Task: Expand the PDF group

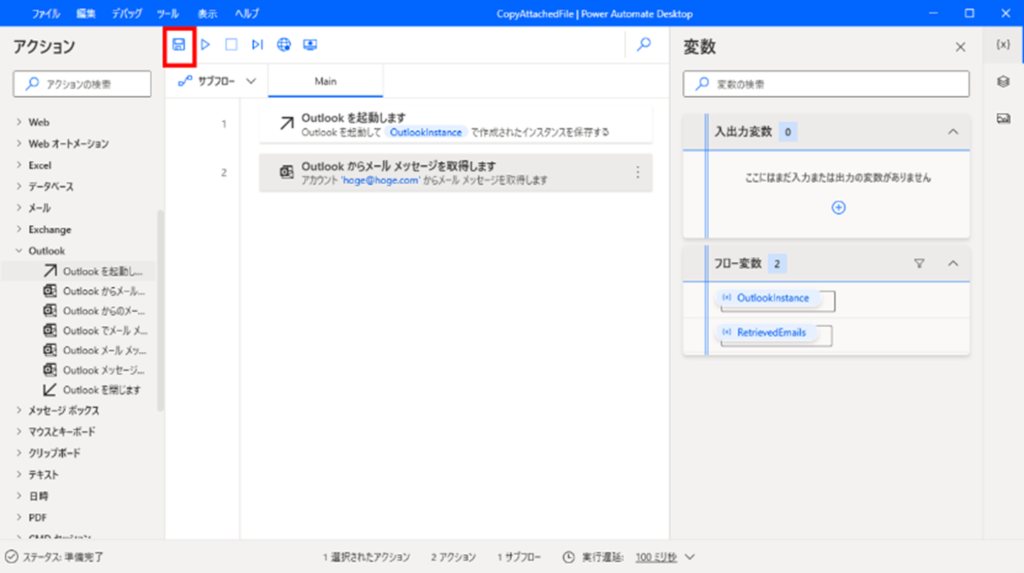Action: coord(19,517)
